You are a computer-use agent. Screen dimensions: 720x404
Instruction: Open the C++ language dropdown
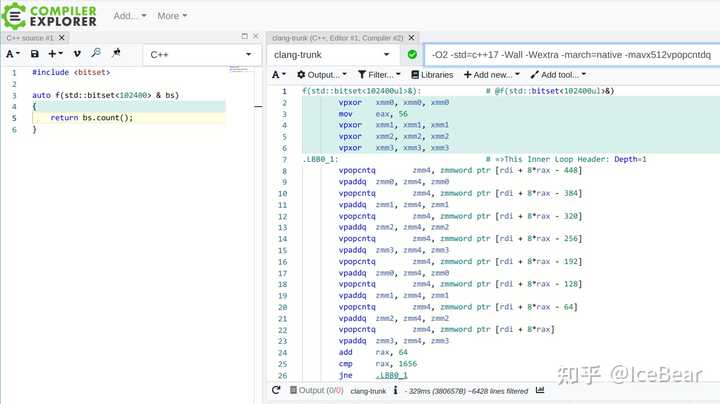200,54
